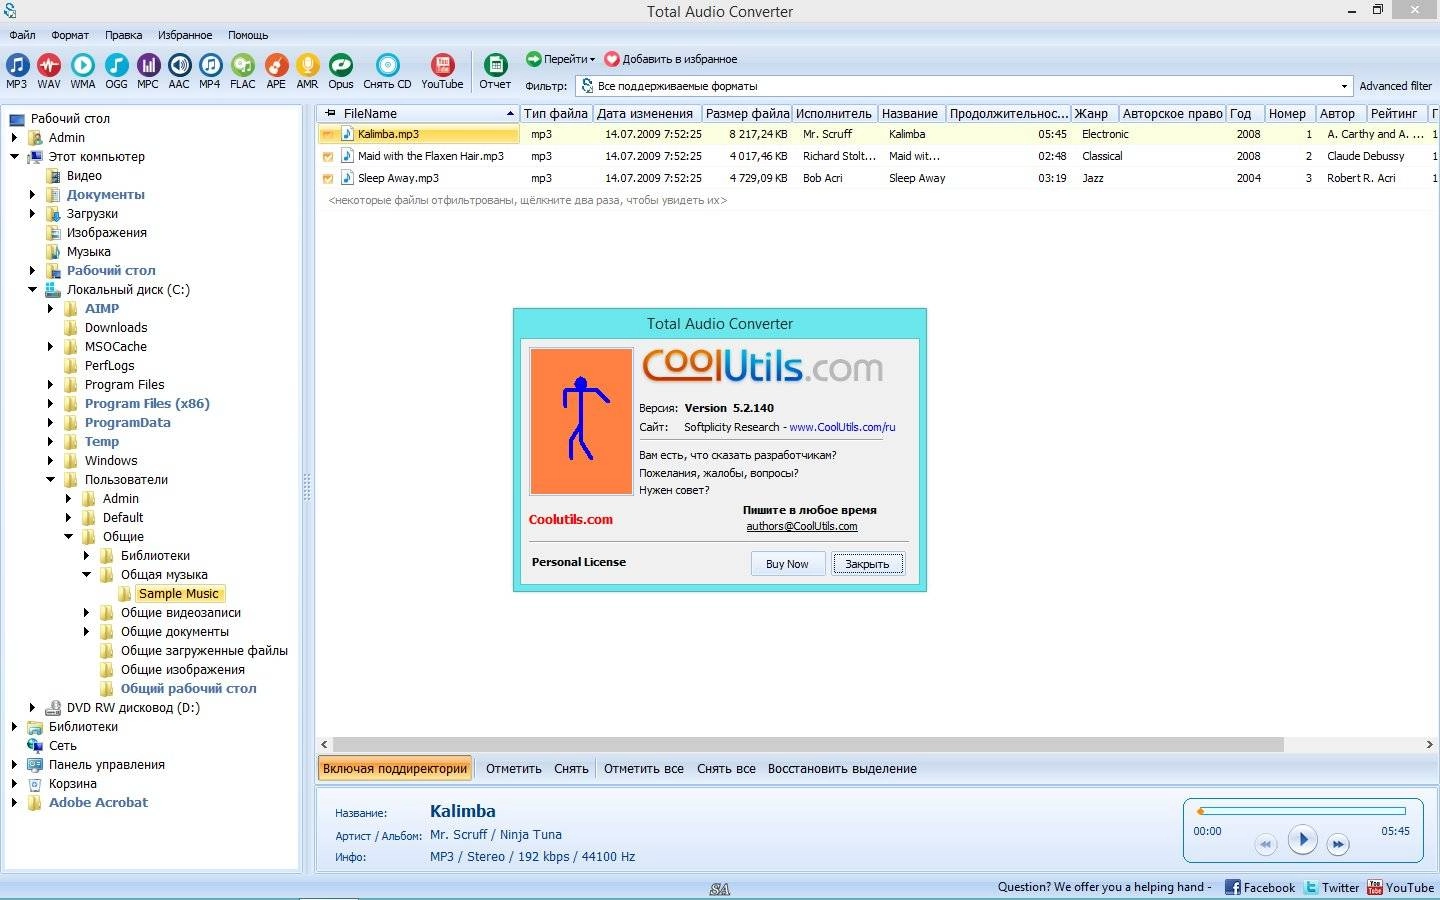Click Восстановить выделение button
1440x900 pixels.
(842, 768)
